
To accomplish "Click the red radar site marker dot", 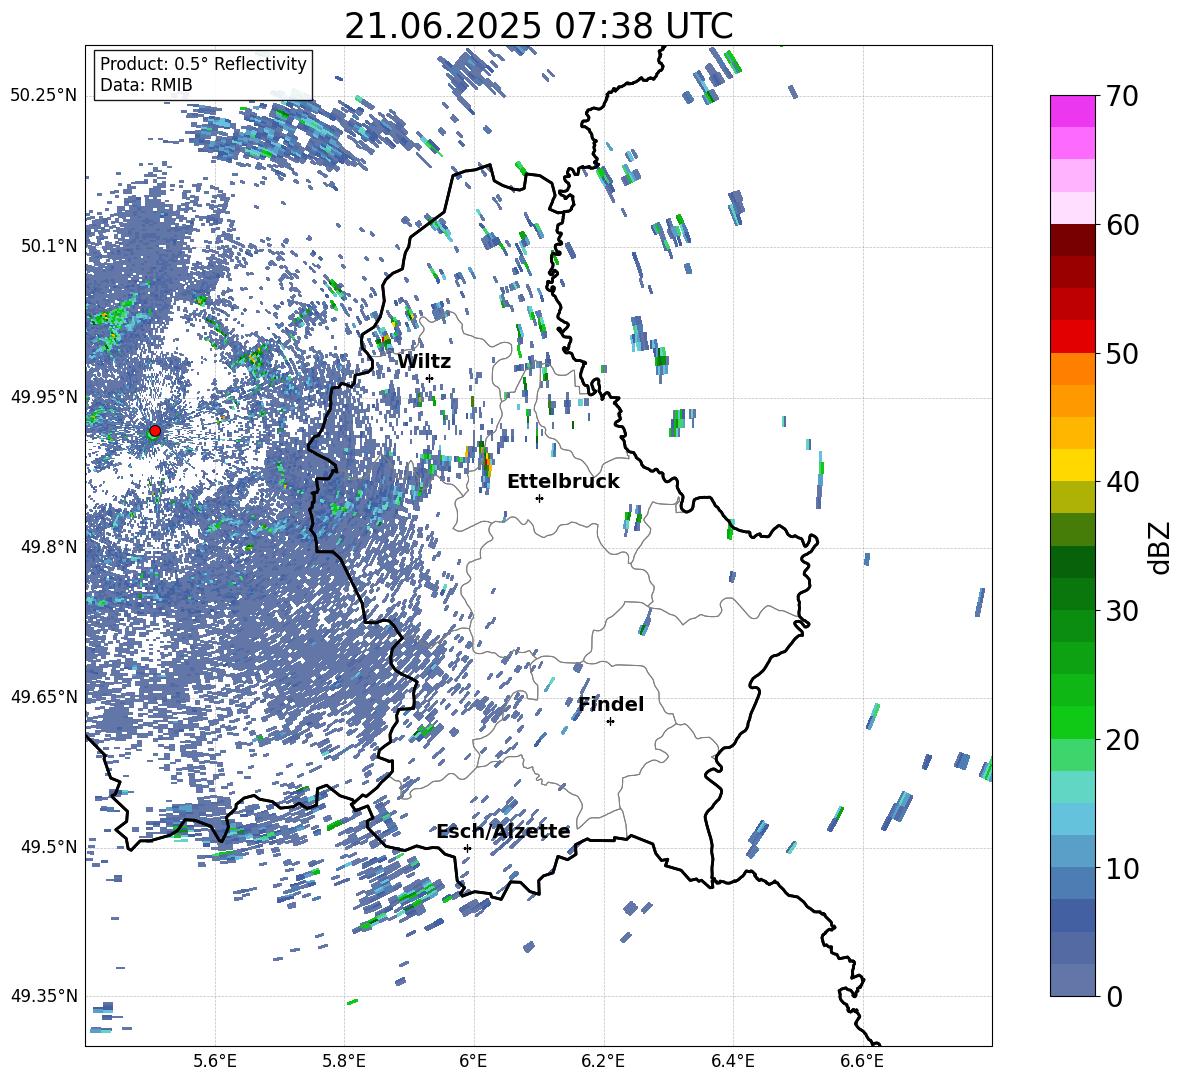I will click(x=155, y=430).
